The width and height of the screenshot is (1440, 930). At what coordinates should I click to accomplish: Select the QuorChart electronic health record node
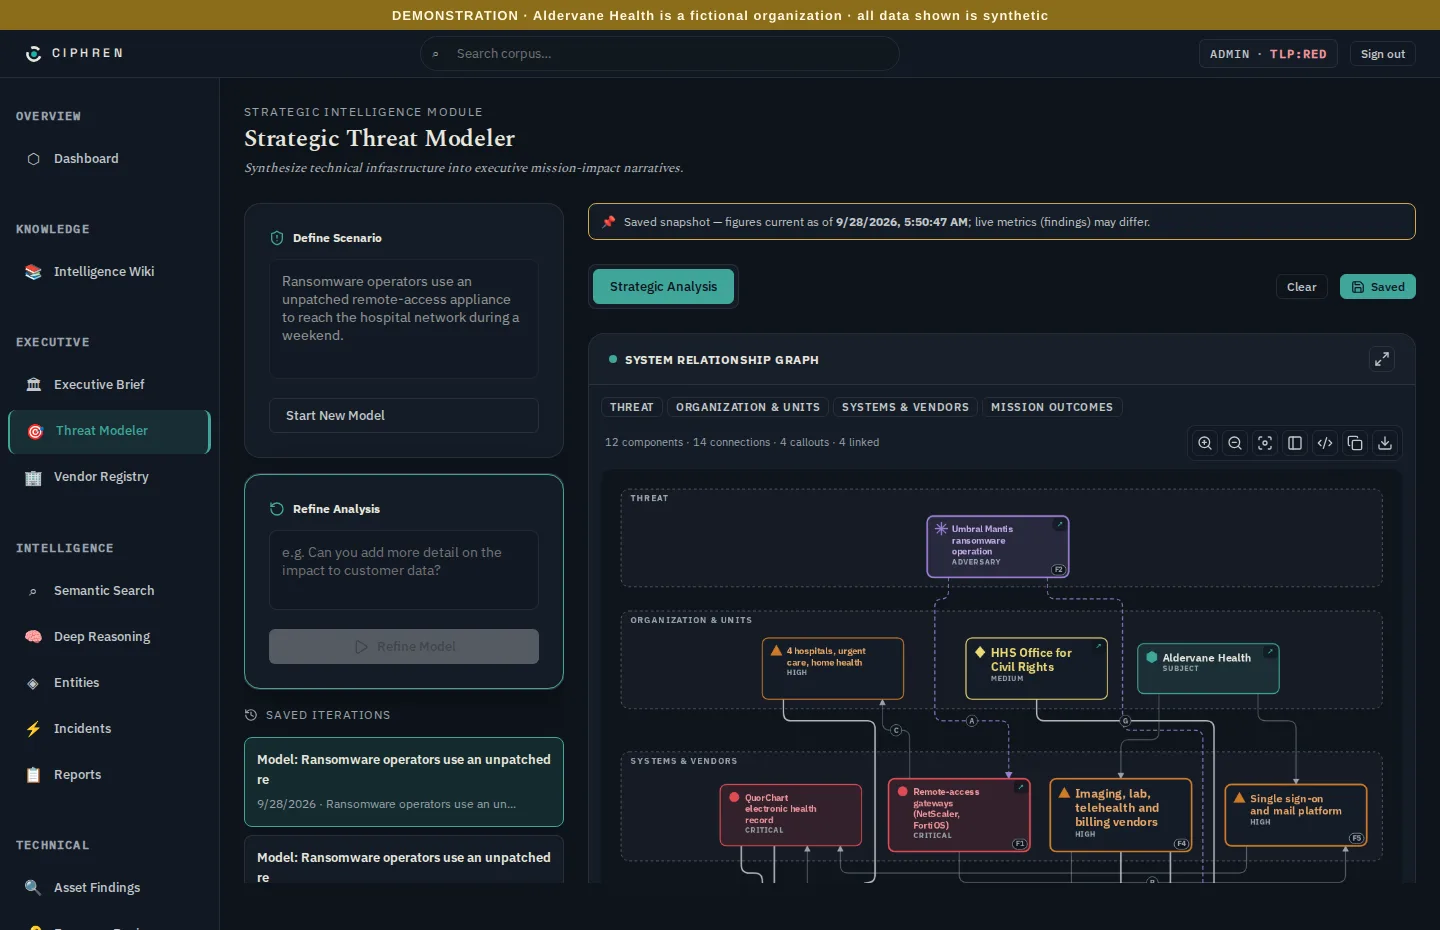791,815
